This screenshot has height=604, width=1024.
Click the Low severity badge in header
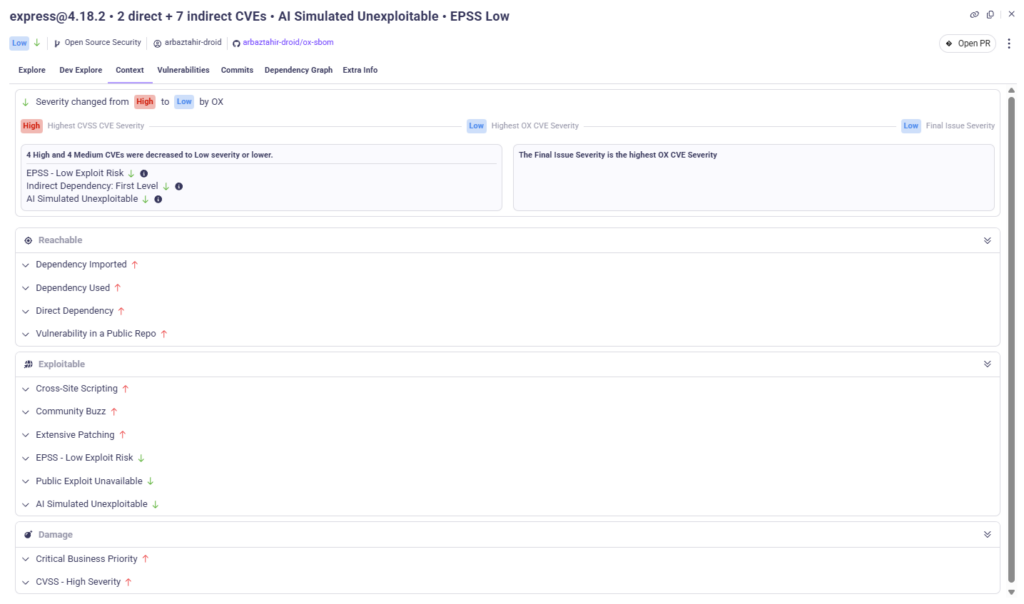click(x=19, y=43)
